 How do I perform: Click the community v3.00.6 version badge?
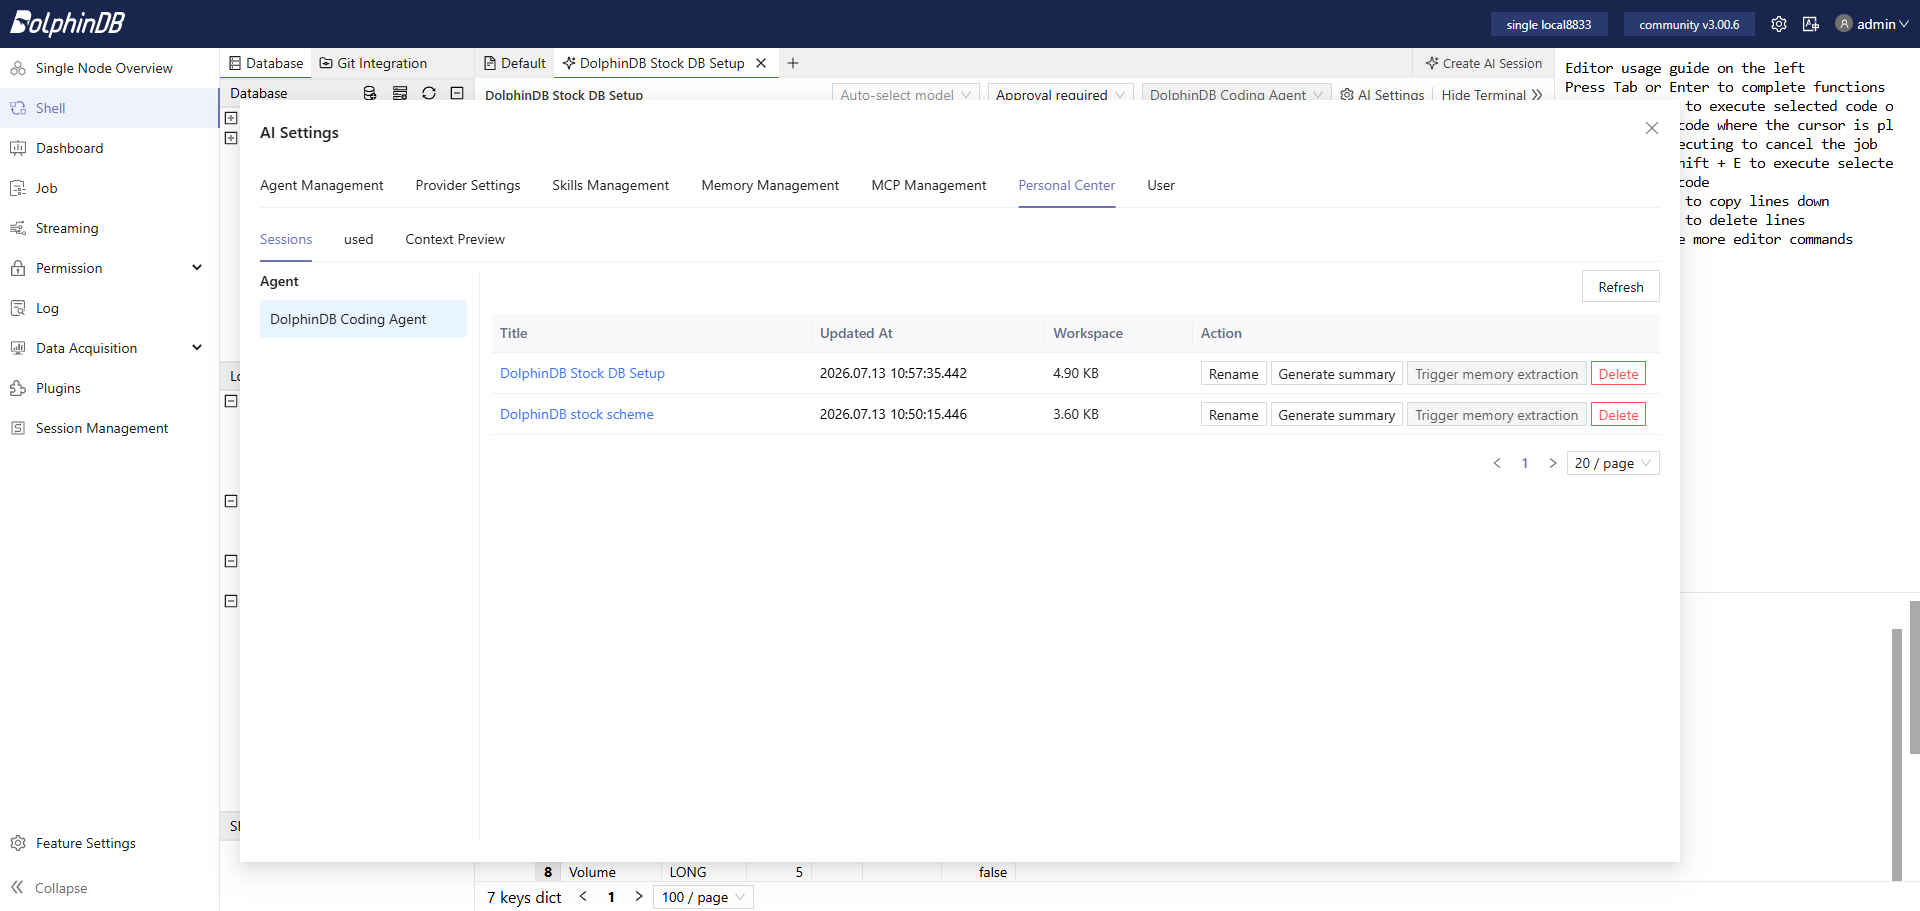tap(1689, 24)
